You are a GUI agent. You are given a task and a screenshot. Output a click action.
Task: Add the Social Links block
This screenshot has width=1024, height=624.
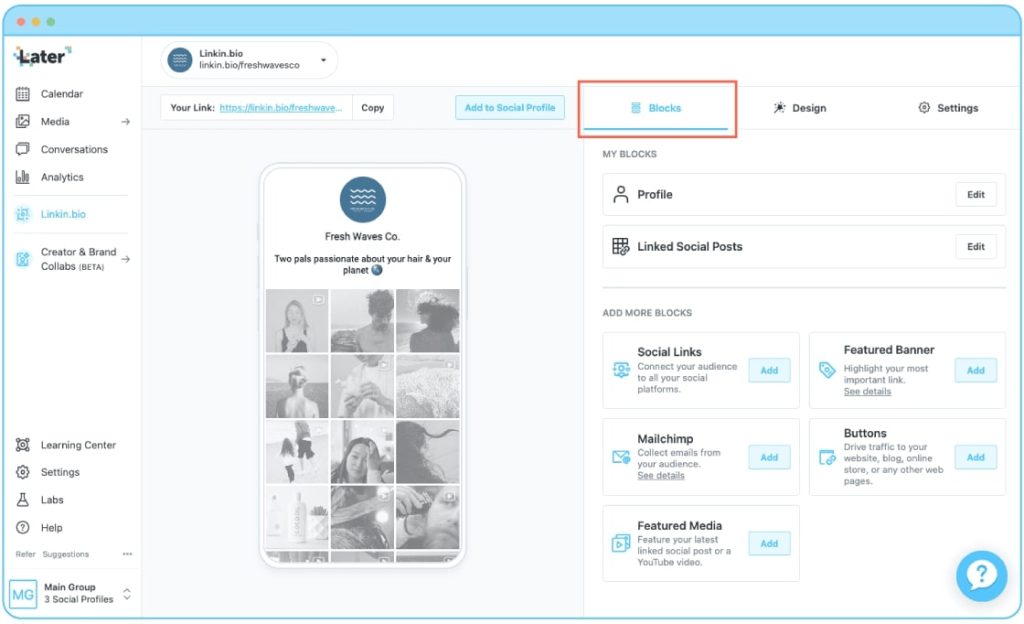(769, 370)
